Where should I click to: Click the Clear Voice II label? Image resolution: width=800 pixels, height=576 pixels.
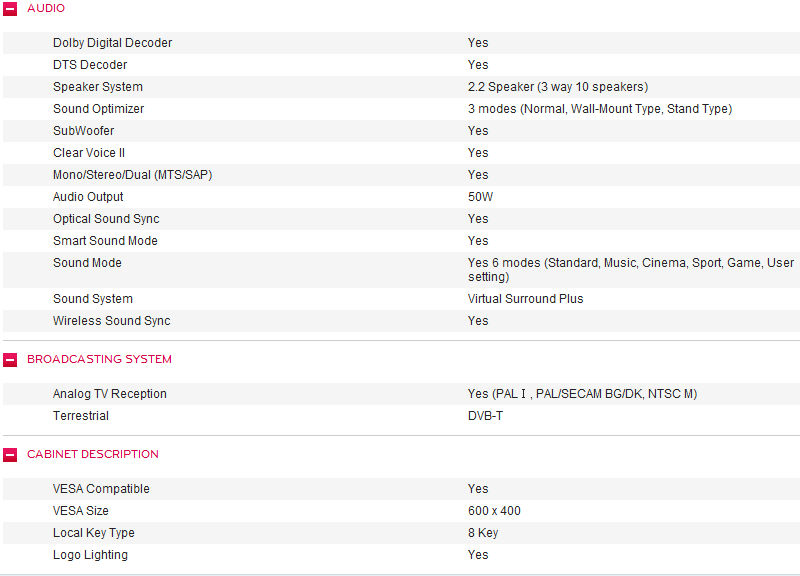point(89,153)
